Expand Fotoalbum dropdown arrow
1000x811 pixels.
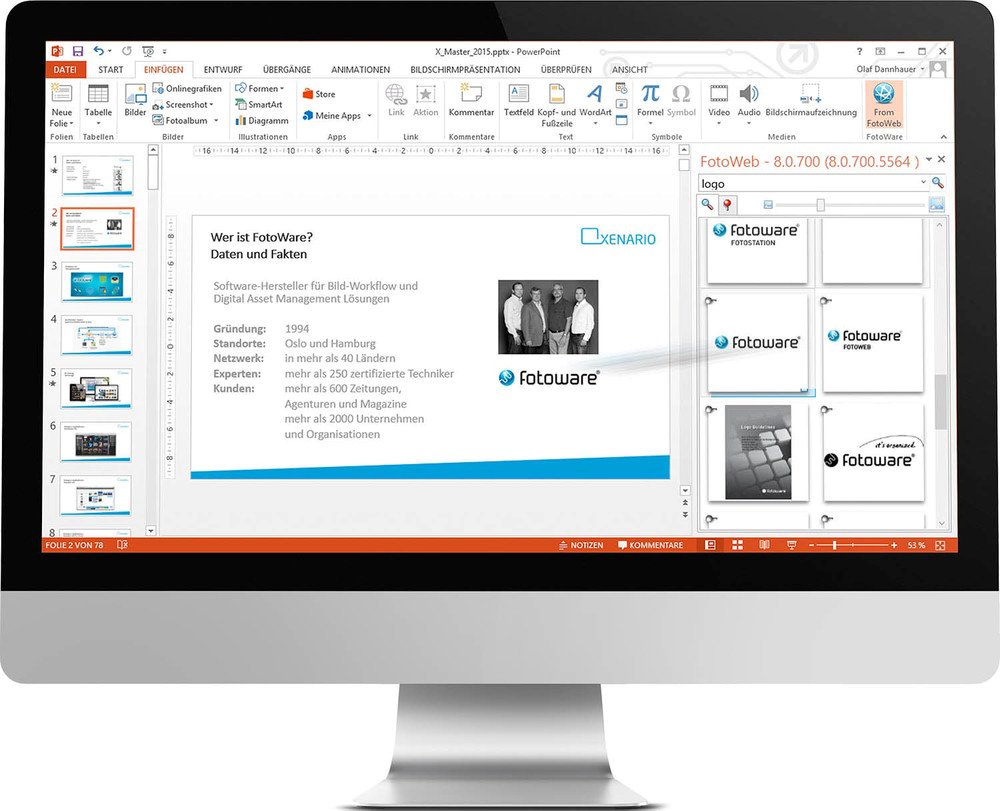216,121
